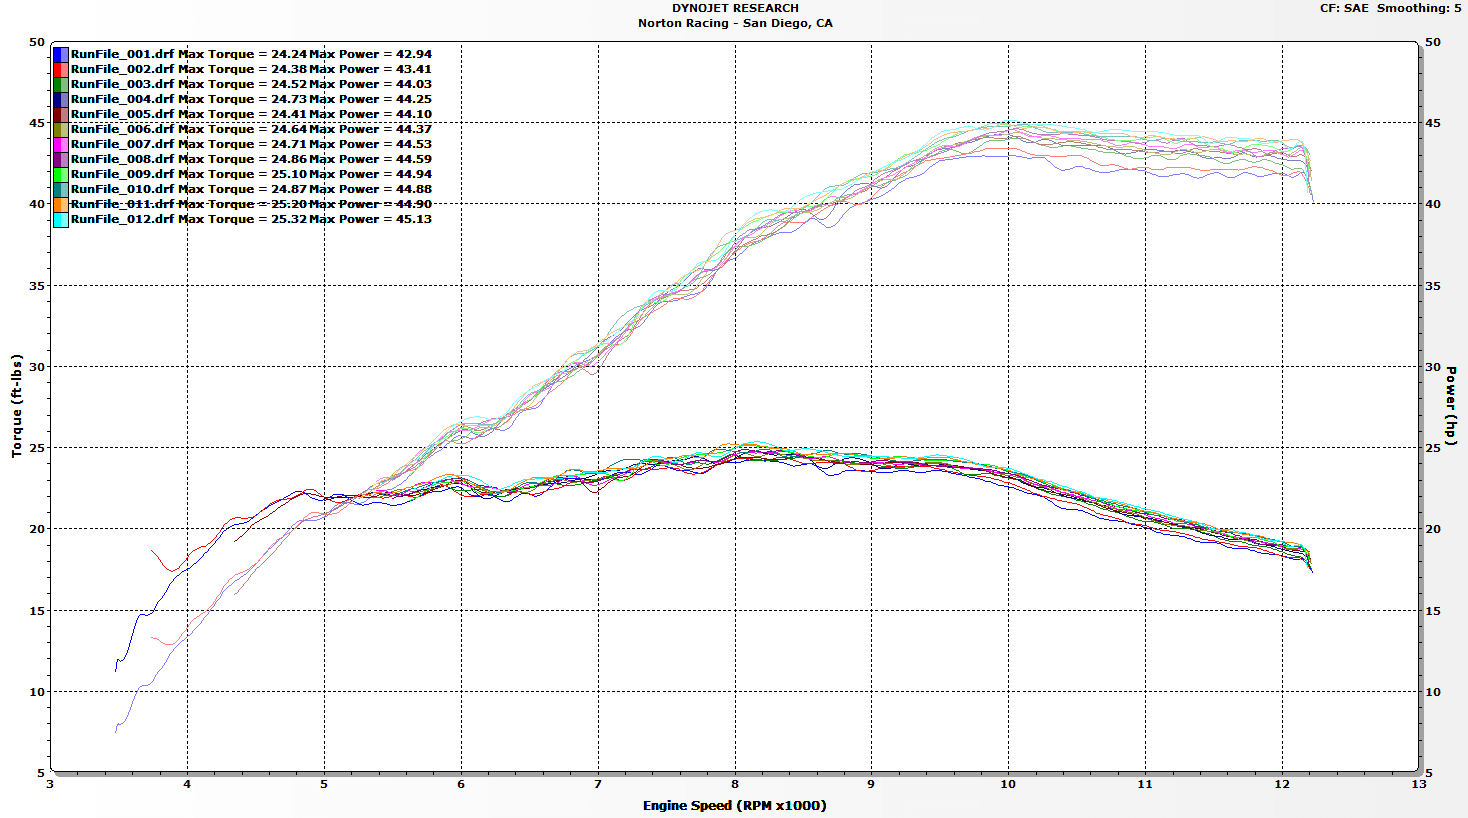Click the CF: SAE Smoothing: 5 label
This screenshot has height=818, width=1468.
pyautogui.click(x=1390, y=8)
